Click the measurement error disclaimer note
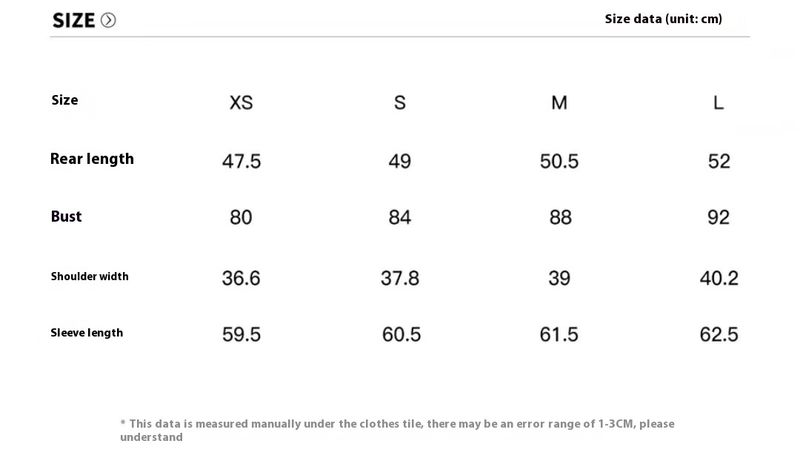The width and height of the screenshot is (800, 473). pyautogui.click(x=397, y=430)
